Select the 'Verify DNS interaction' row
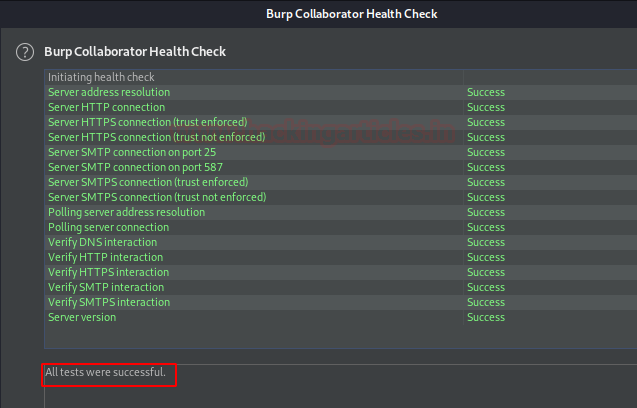 pyautogui.click(x=340, y=243)
